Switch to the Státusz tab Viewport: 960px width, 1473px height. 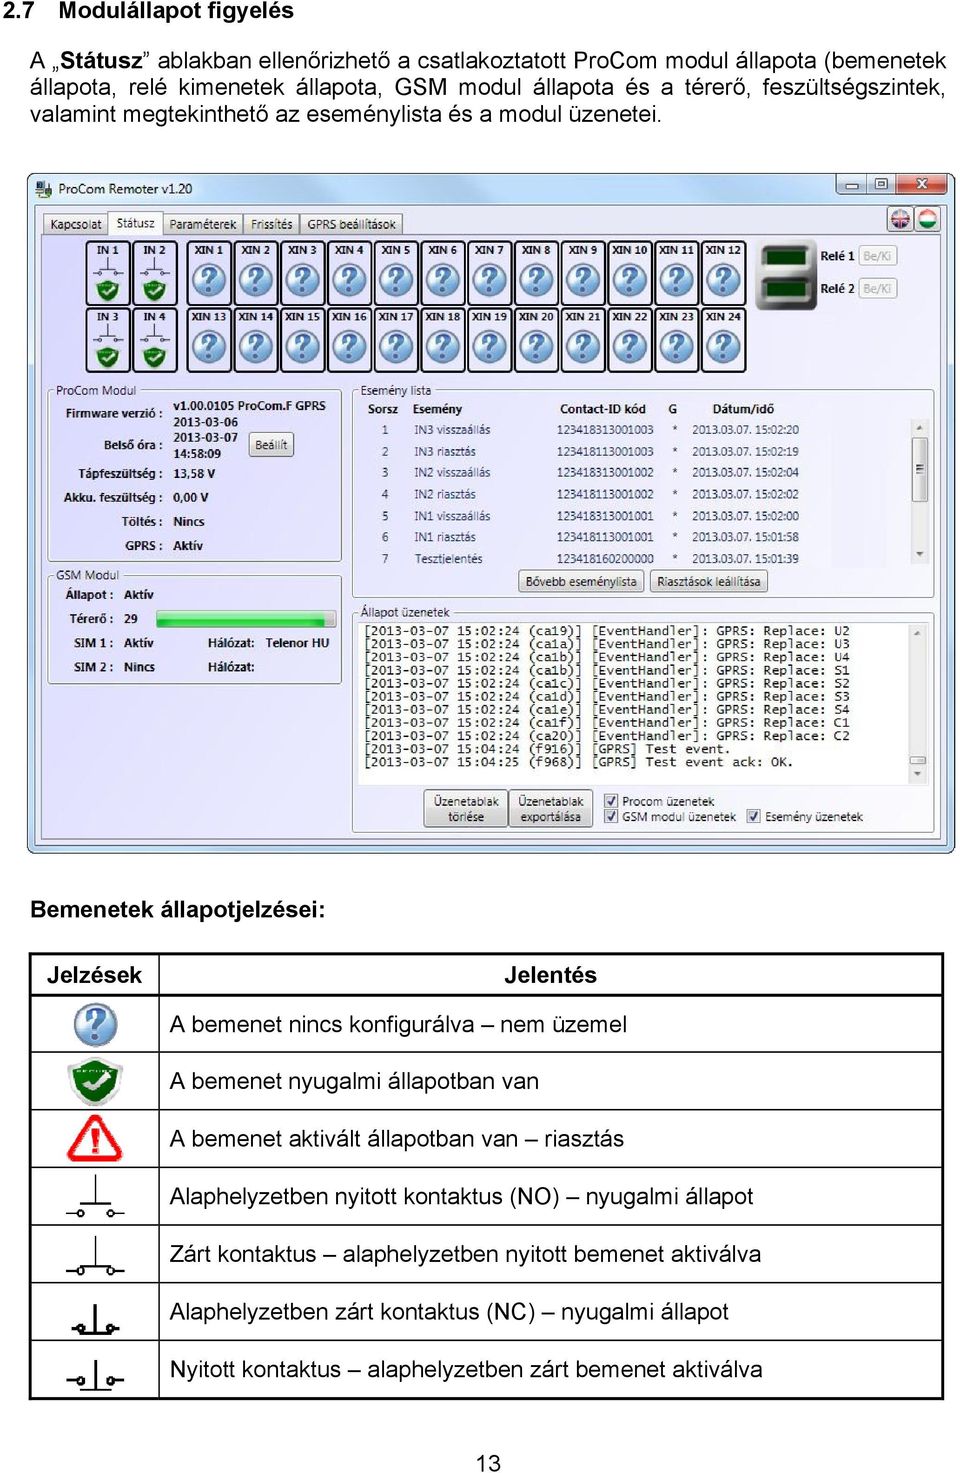tap(135, 223)
